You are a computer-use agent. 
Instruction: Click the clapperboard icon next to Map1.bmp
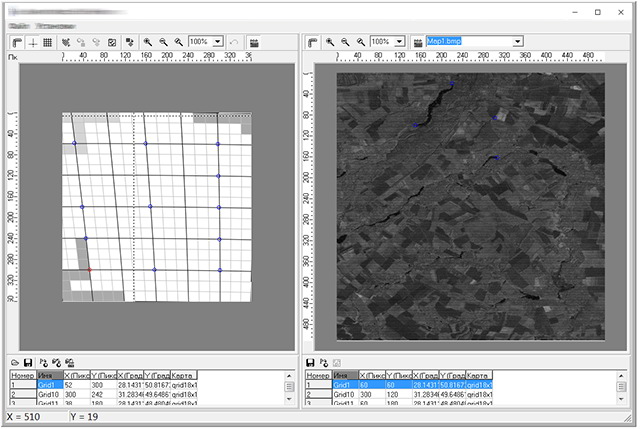pos(418,42)
